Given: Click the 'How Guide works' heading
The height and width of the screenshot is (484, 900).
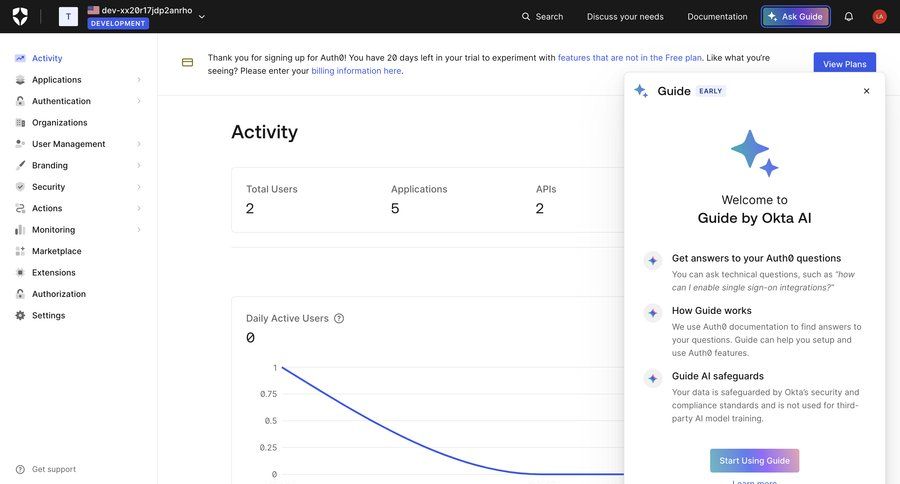Looking at the screenshot, I should pos(712,311).
